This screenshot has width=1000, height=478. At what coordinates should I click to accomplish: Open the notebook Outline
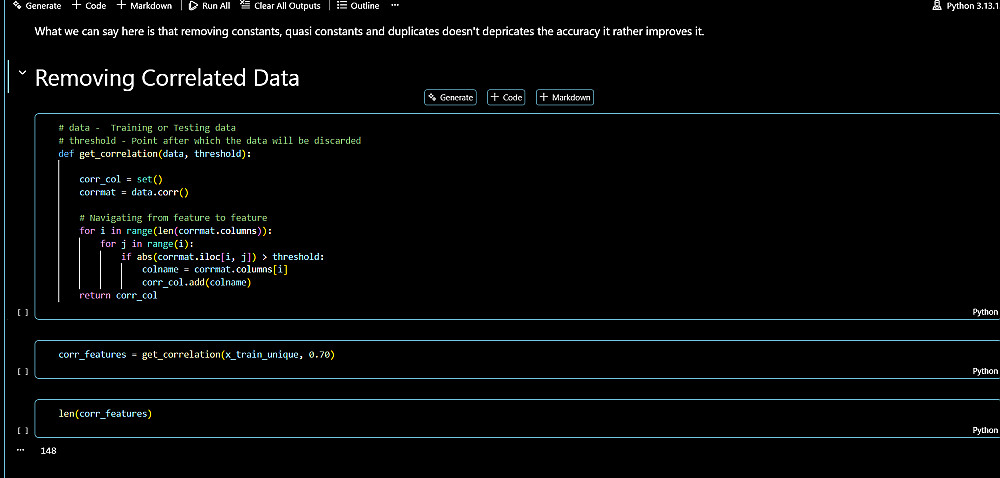point(358,6)
